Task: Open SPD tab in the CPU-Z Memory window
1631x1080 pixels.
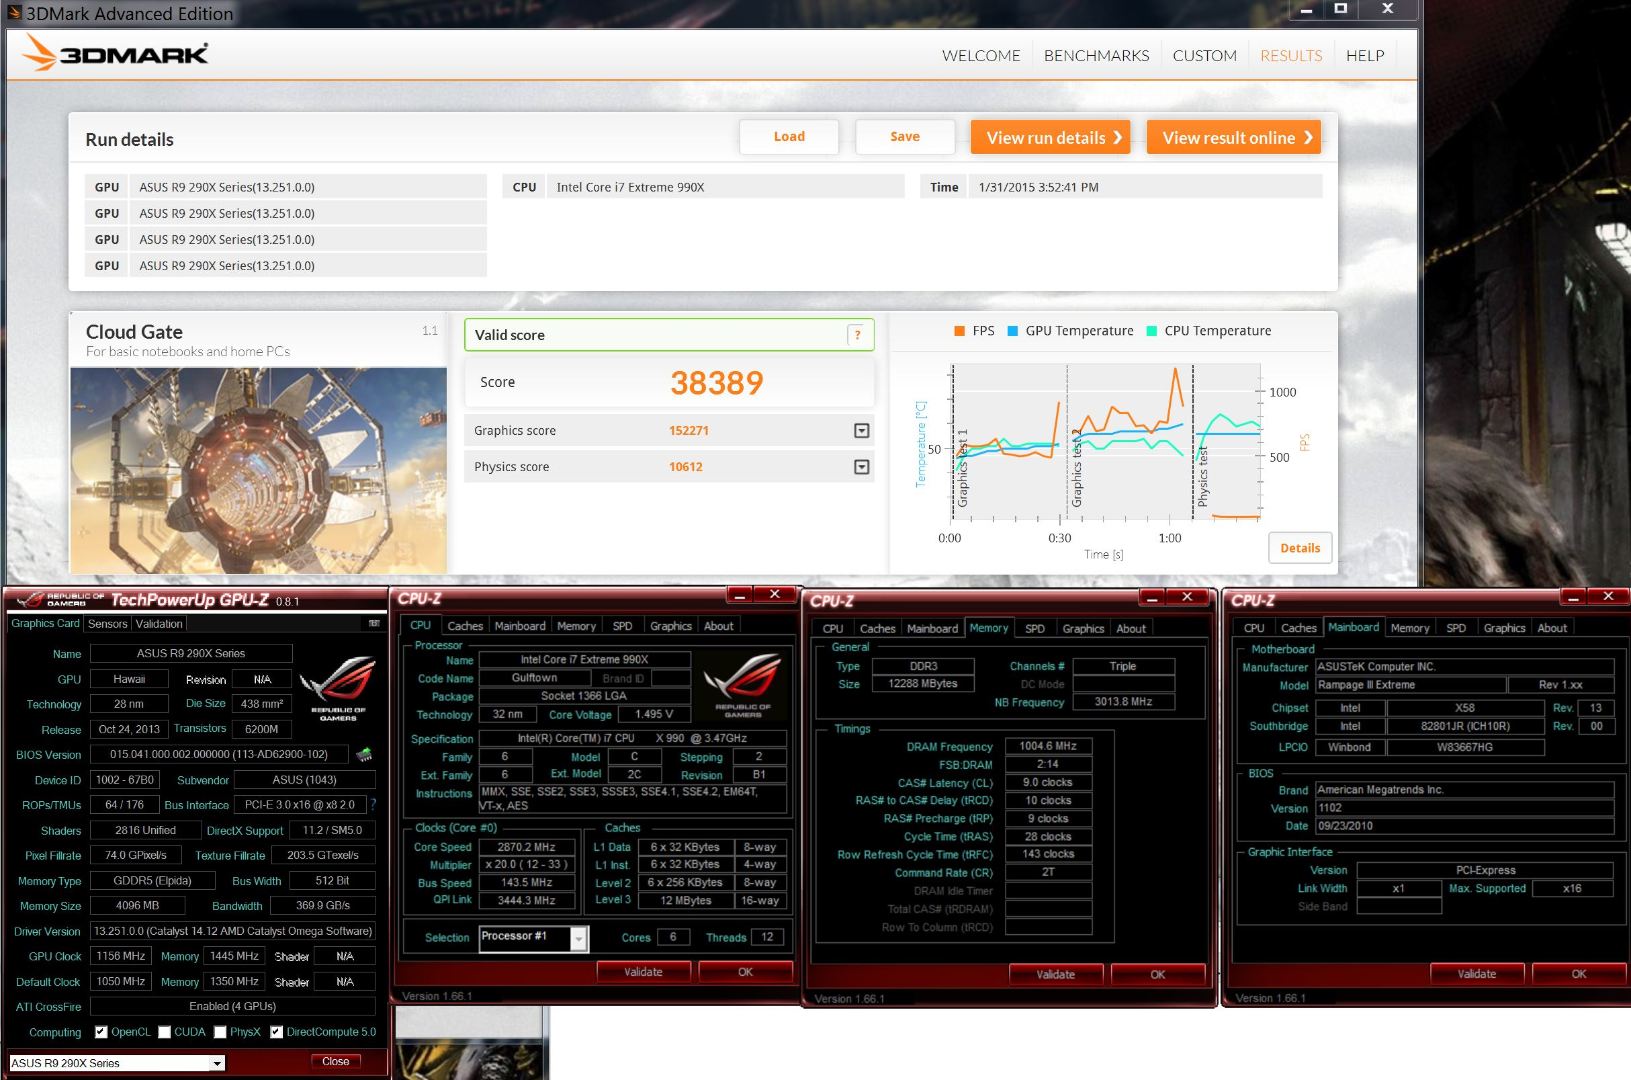Action: (1035, 629)
